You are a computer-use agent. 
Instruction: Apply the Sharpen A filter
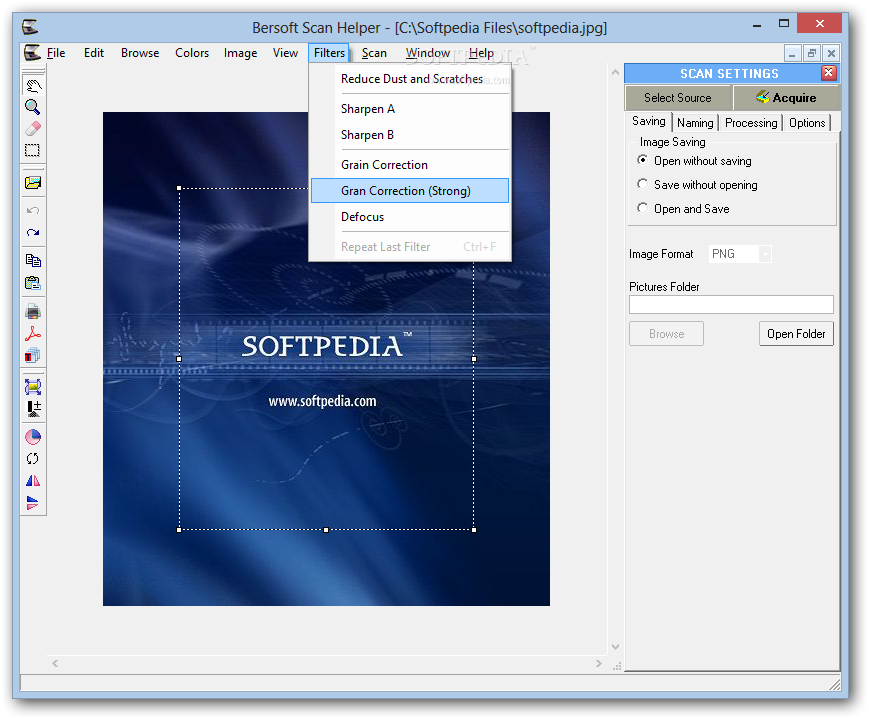pyautogui.click(x=410, y=109)
